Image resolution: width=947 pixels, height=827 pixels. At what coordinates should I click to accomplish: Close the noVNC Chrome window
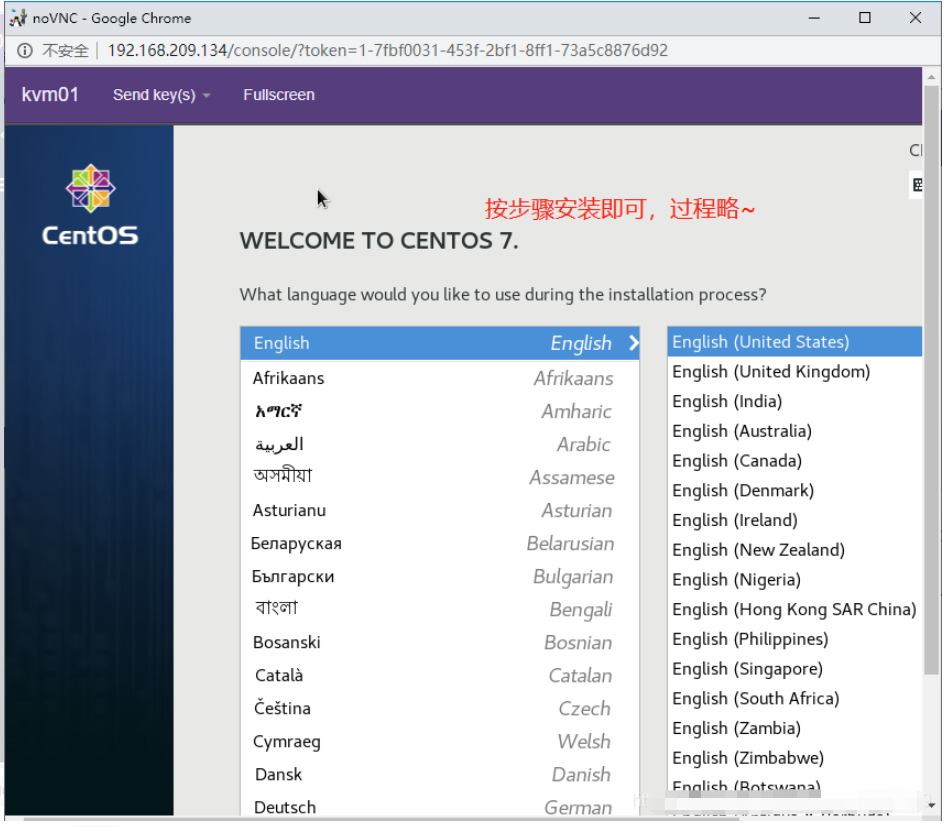916,18
